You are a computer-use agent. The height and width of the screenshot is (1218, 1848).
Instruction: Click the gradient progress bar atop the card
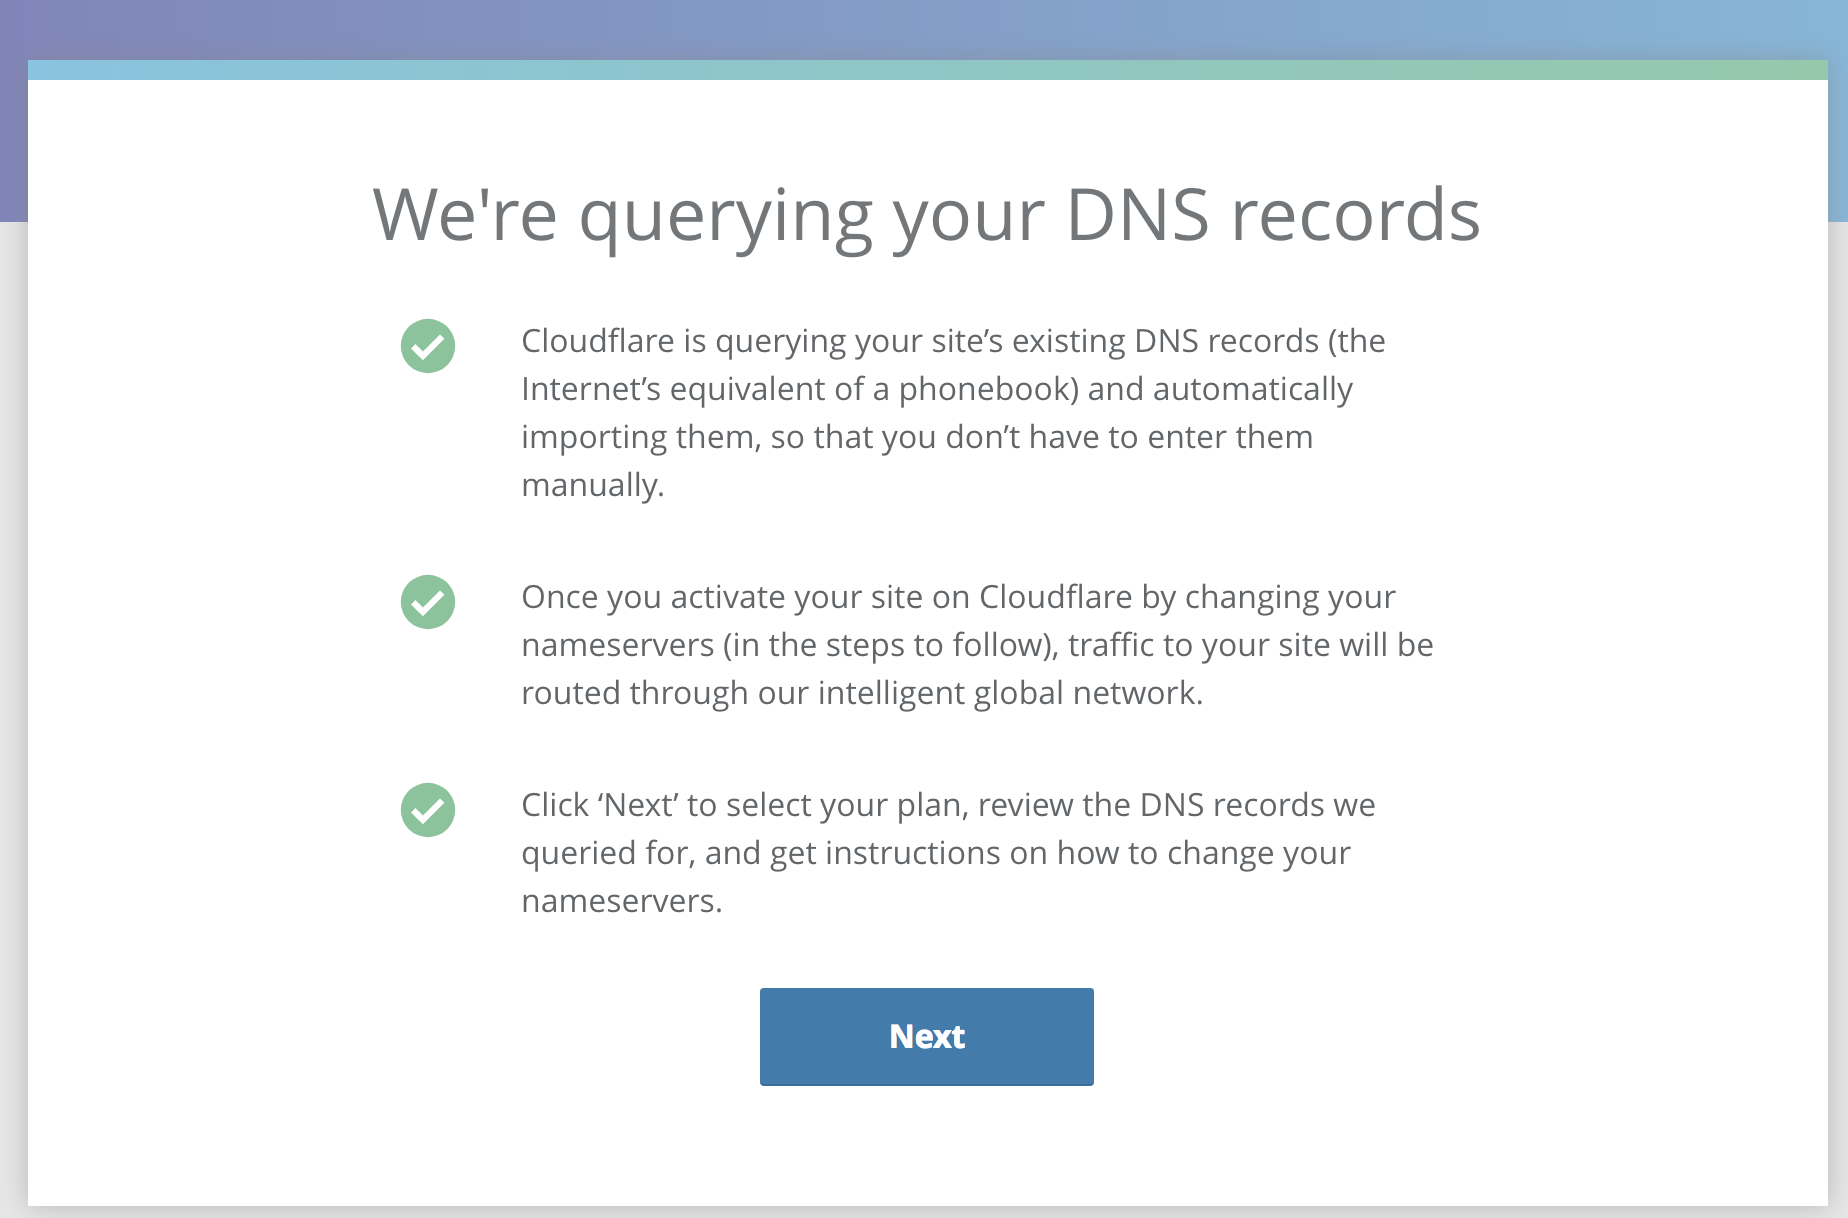click(926, 69)
